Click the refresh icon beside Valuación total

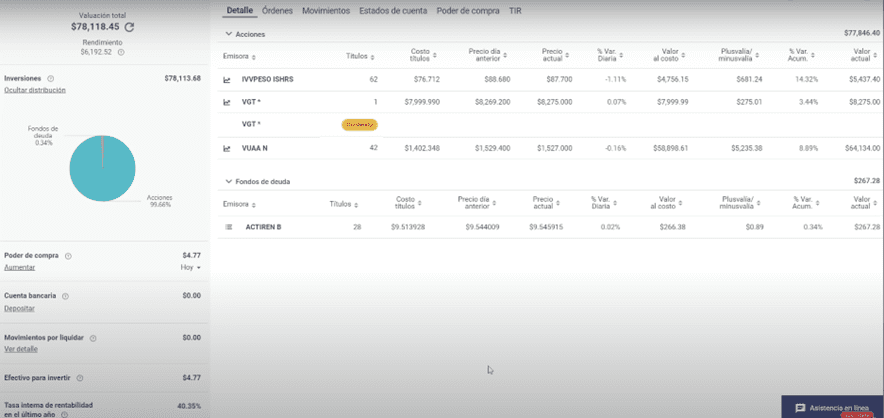pos(129,27)
